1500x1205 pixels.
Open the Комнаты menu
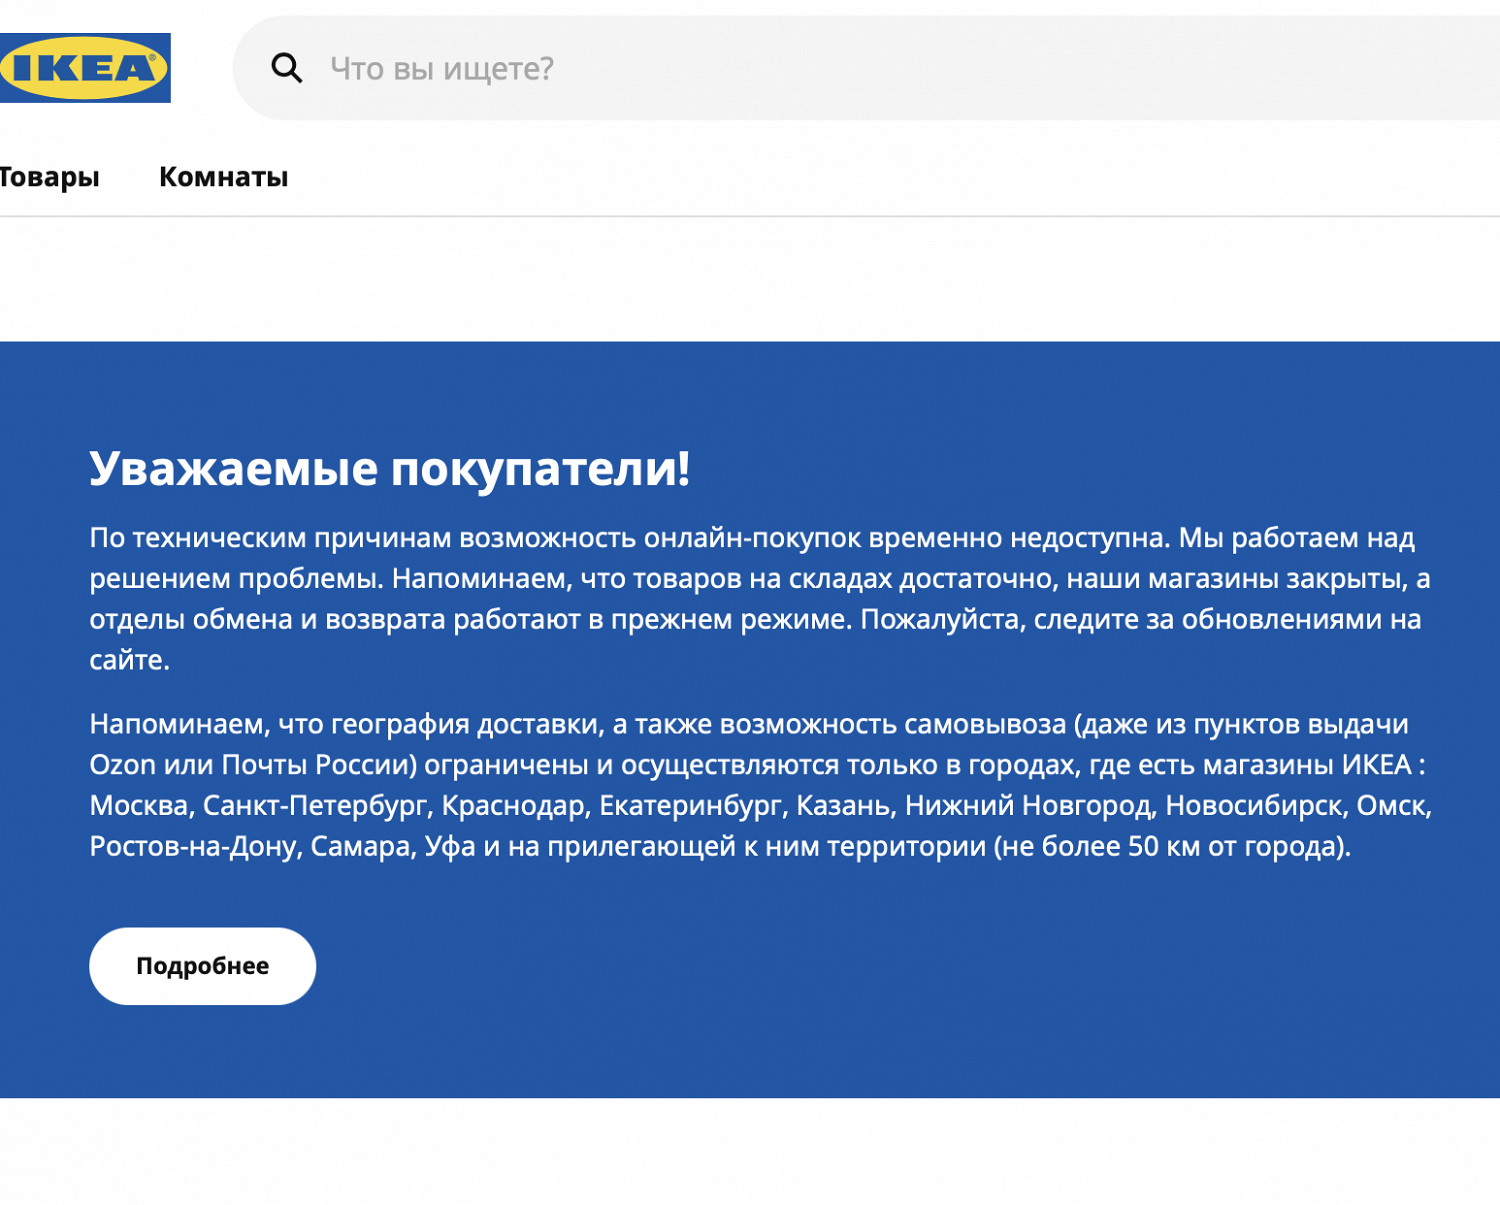click(224, 177)
